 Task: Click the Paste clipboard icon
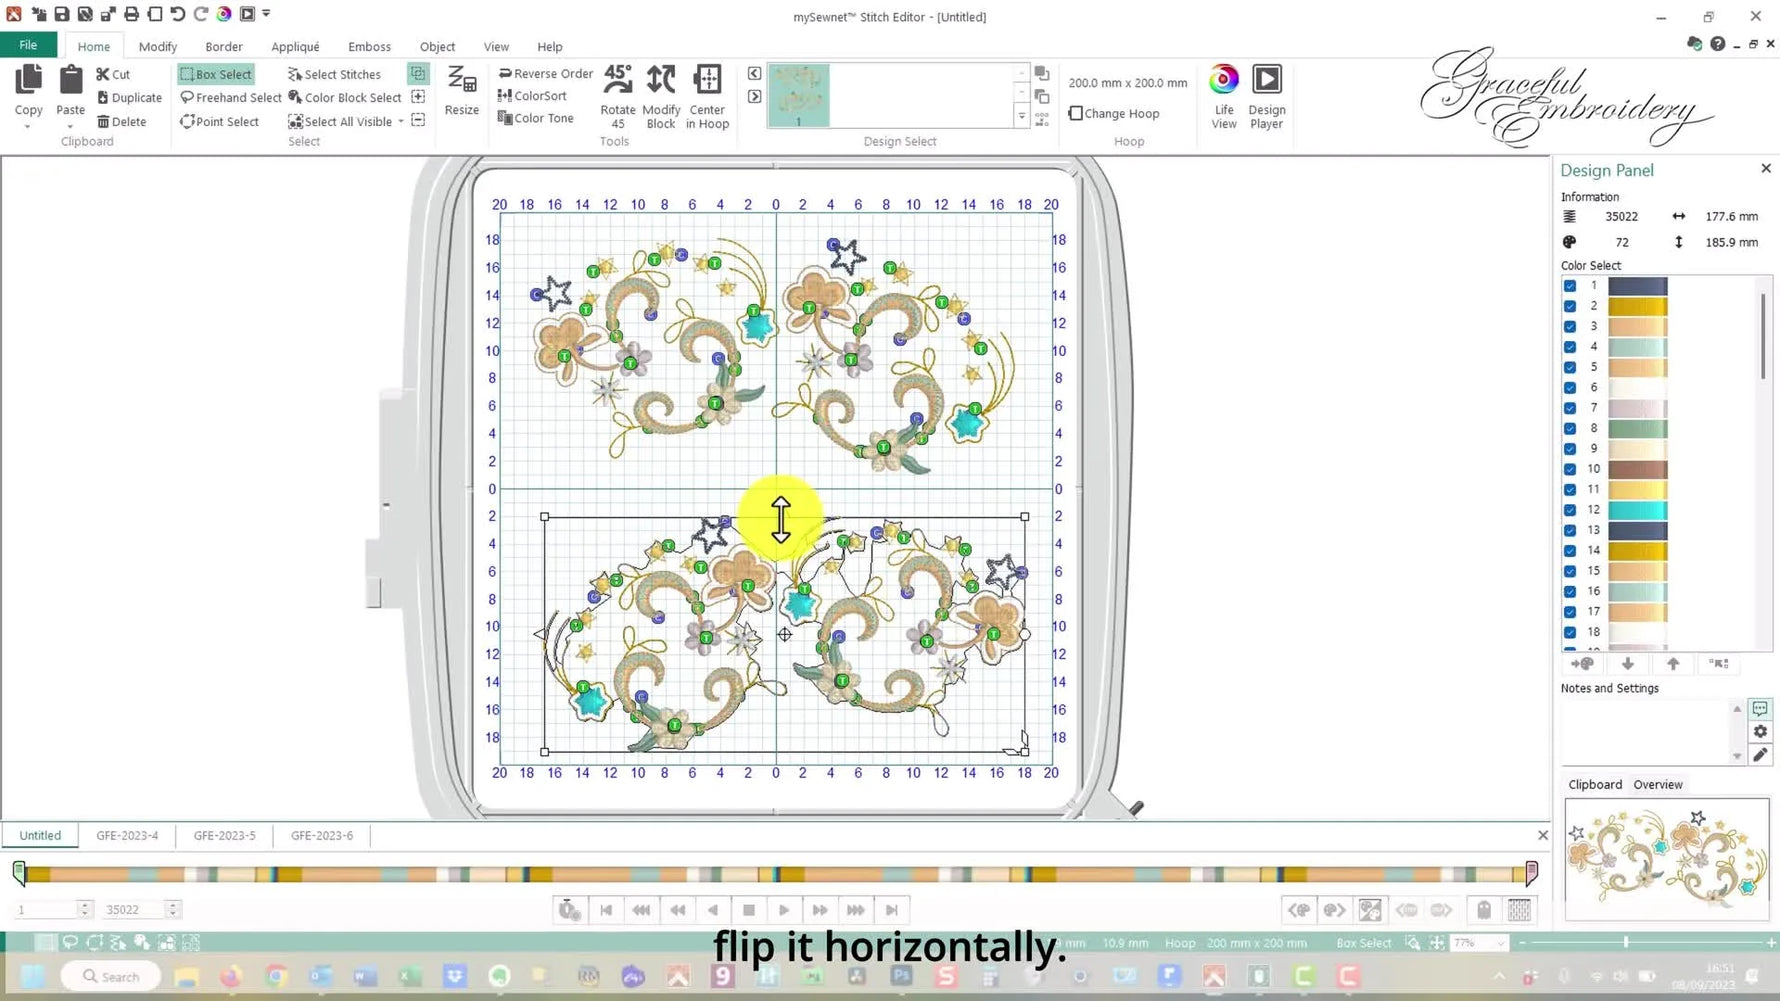pos(71,80)
